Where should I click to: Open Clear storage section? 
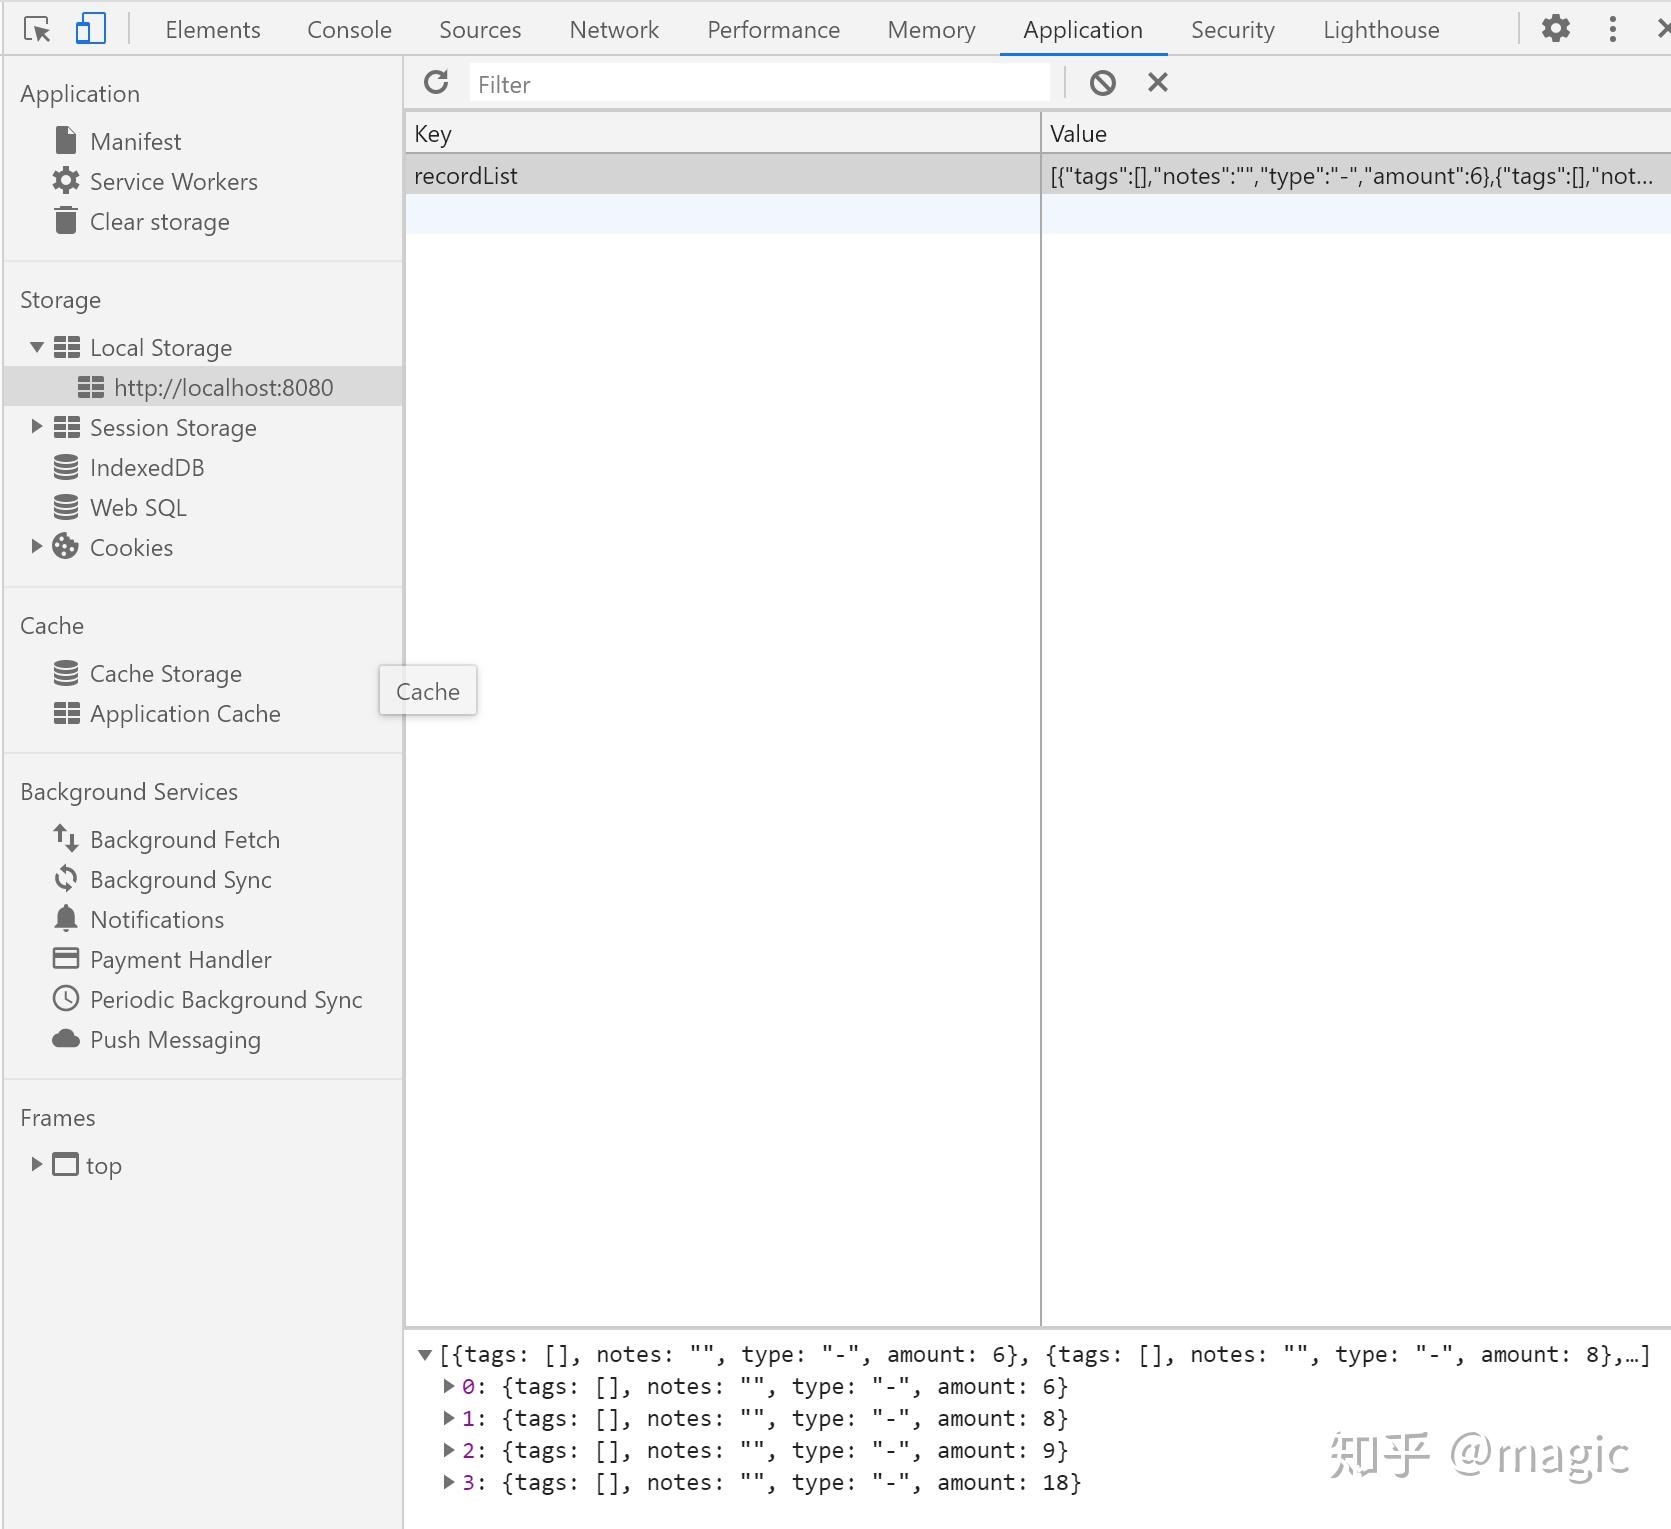point(159,221)
